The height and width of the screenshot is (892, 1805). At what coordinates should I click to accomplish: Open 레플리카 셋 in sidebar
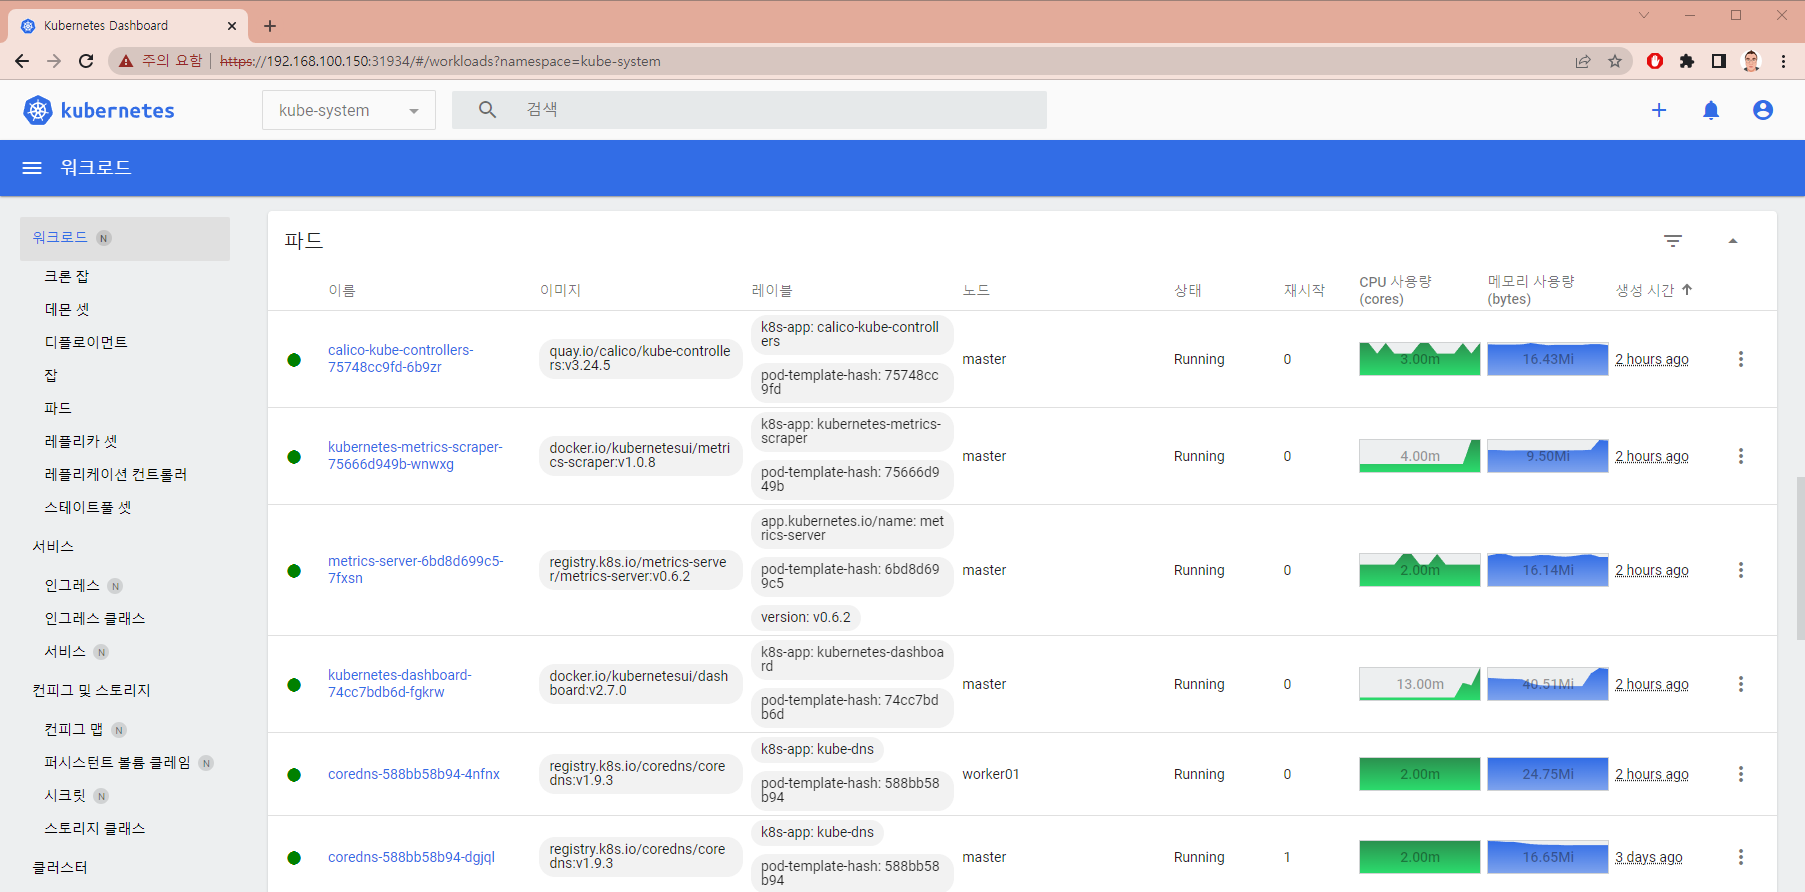coord(81,442)
